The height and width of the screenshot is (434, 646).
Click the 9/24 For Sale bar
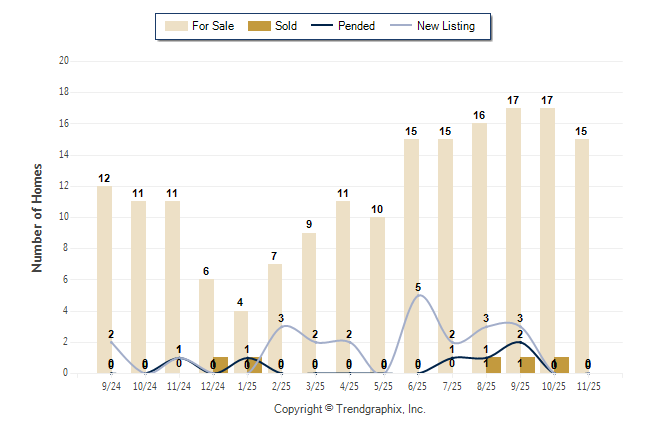tap(105, 280)
